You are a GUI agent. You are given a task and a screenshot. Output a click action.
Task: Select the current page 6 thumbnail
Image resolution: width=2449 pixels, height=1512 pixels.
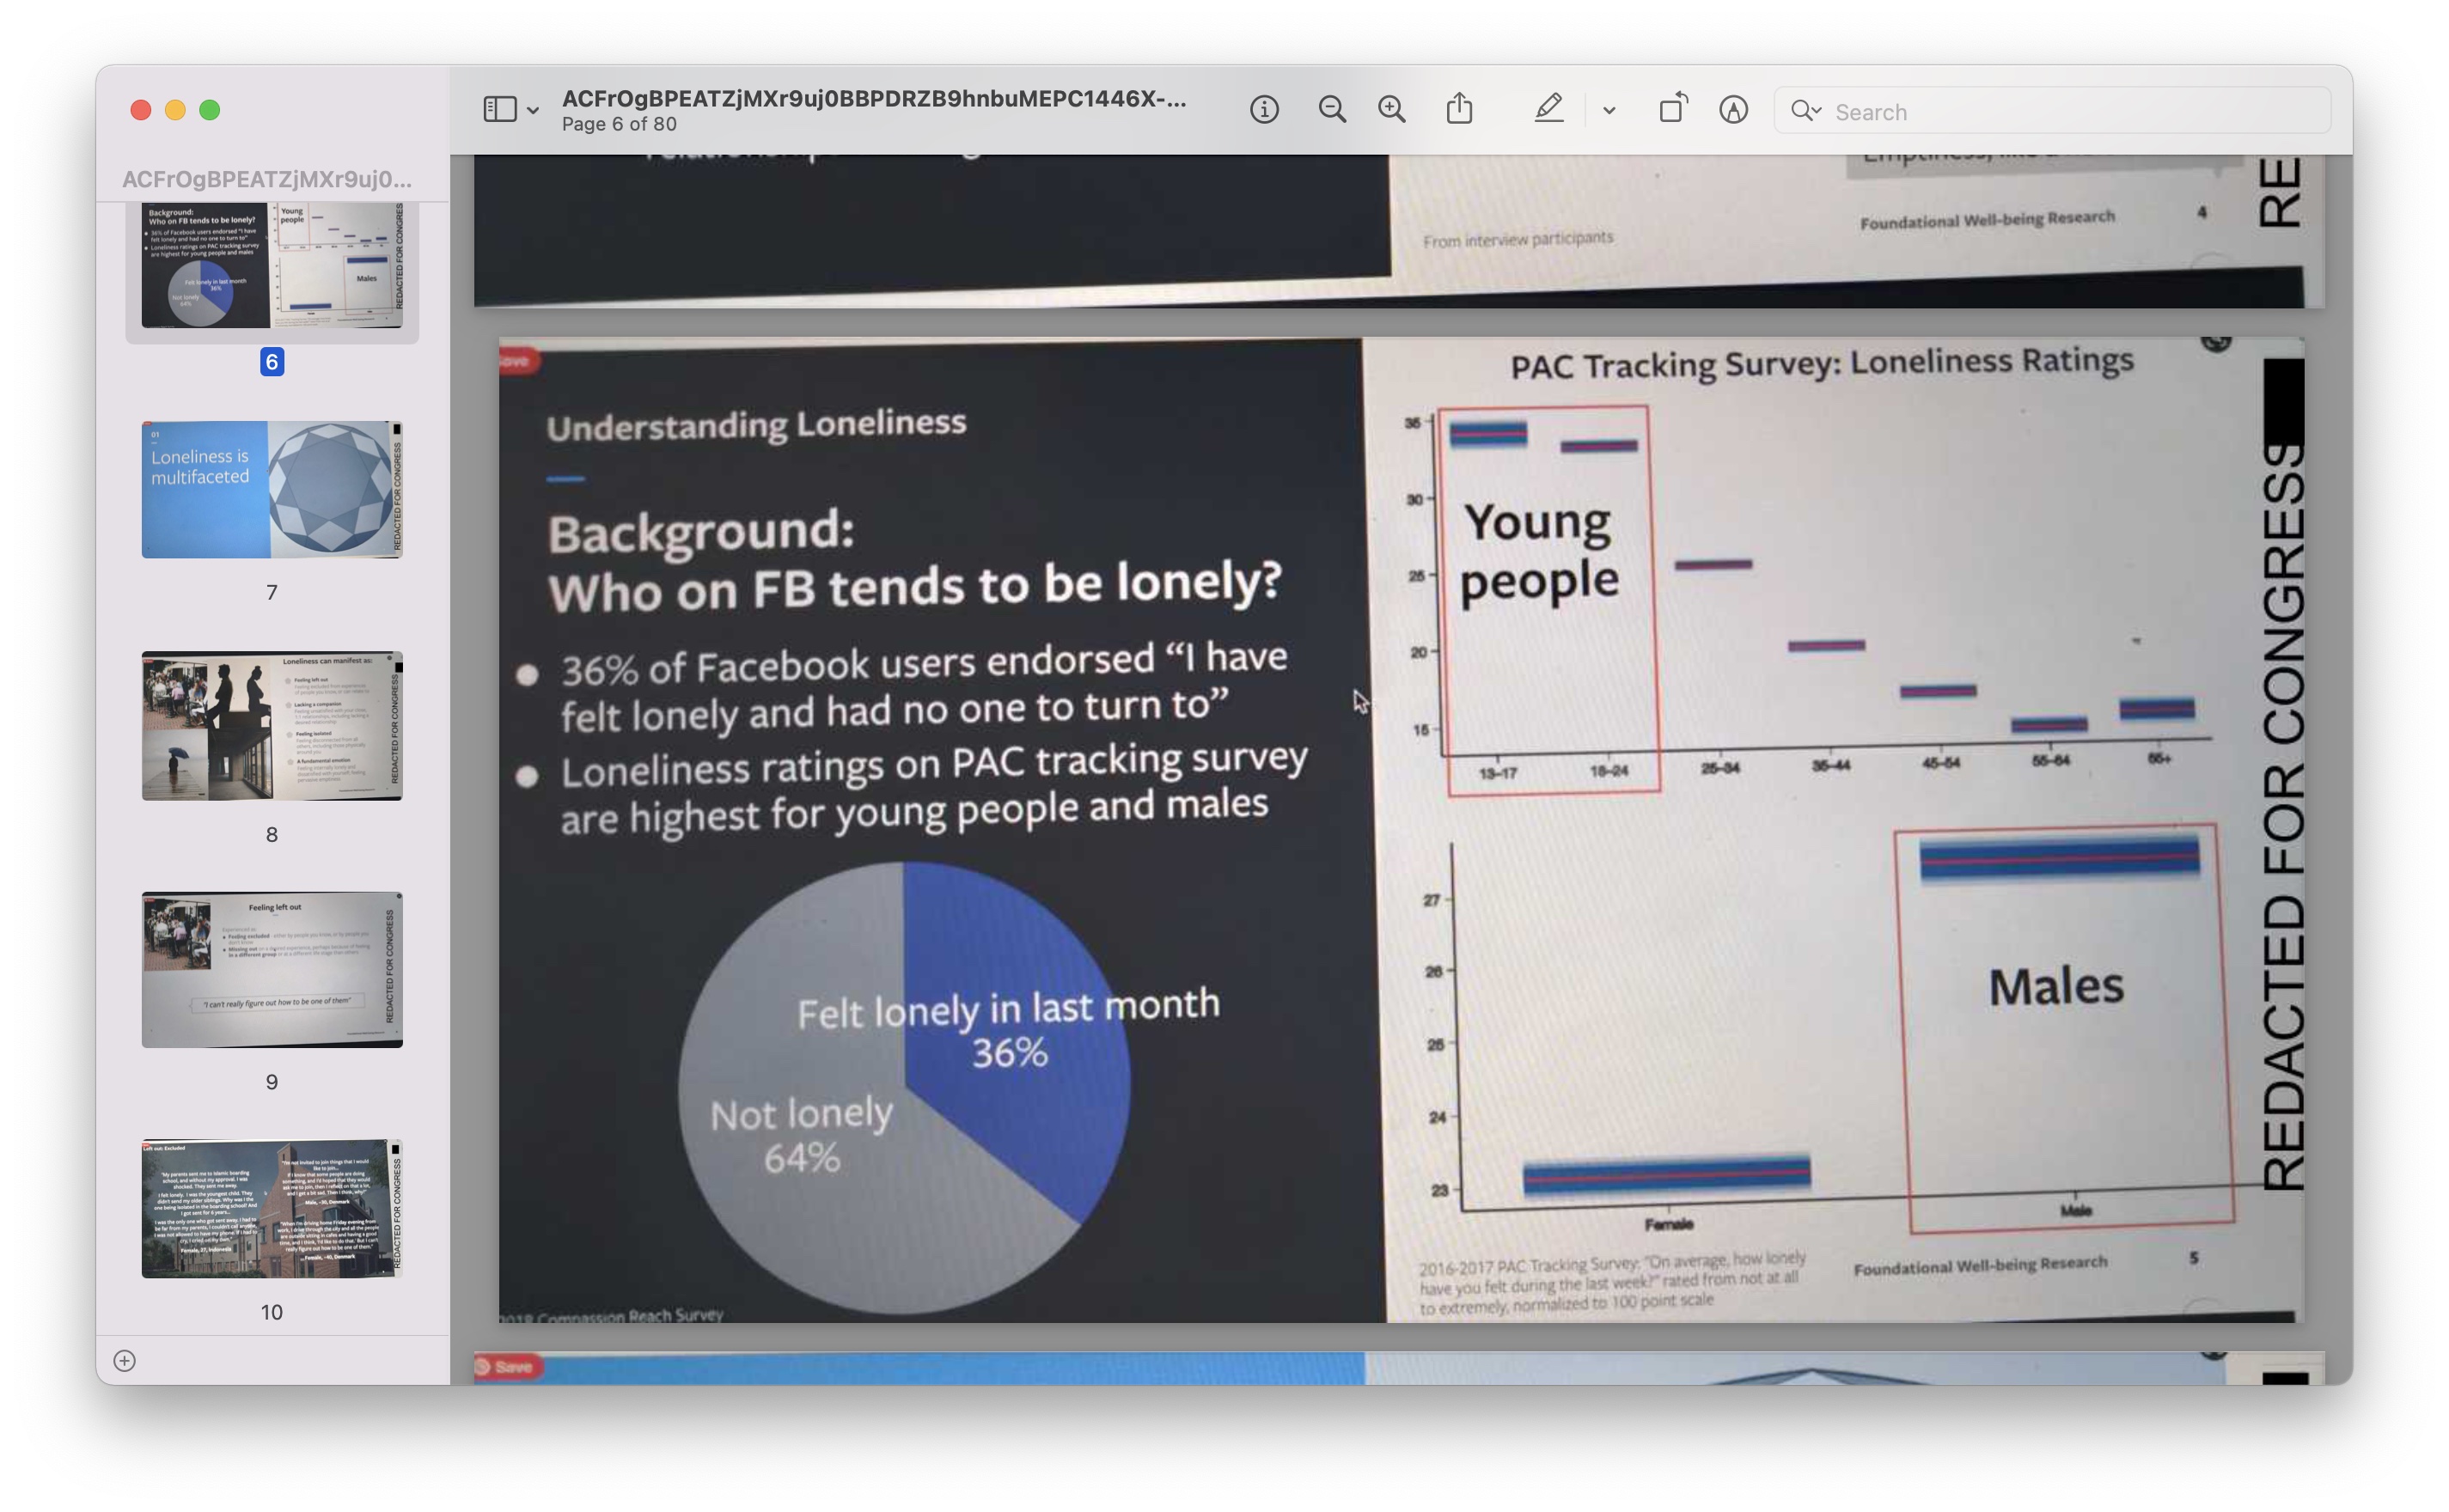[272, 265]
